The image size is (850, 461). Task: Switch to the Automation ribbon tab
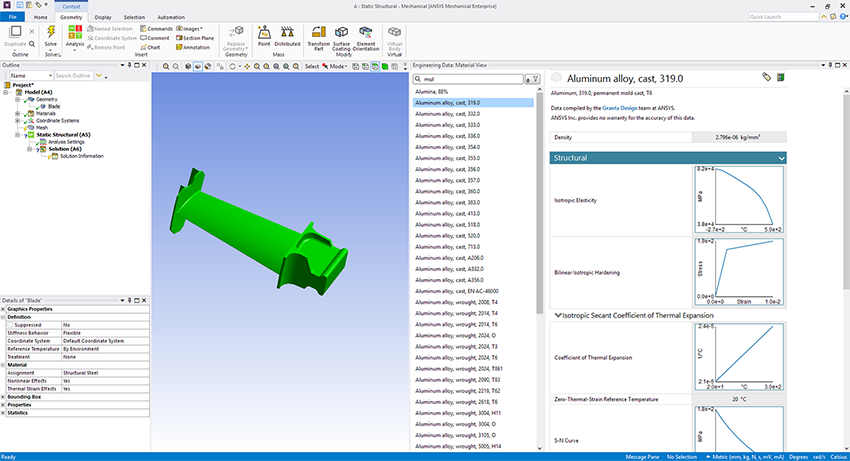(x=171, y=17)
